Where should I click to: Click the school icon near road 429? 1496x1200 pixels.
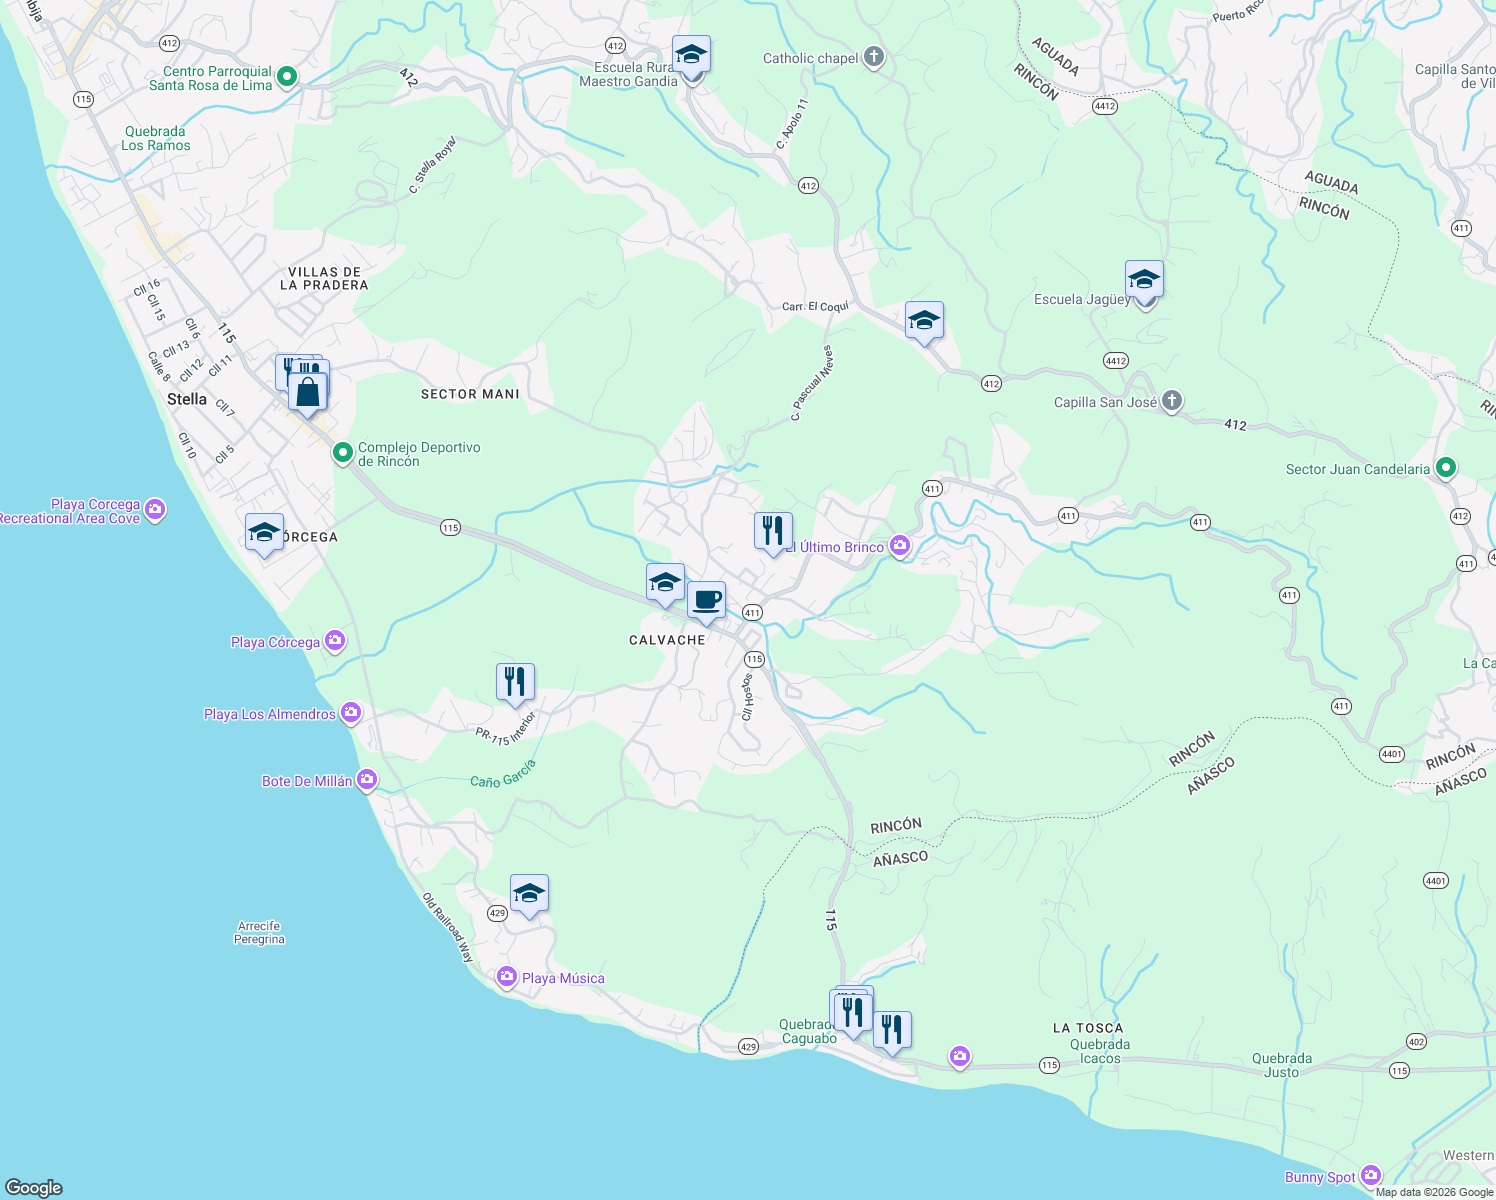click(x=529, y=893)
